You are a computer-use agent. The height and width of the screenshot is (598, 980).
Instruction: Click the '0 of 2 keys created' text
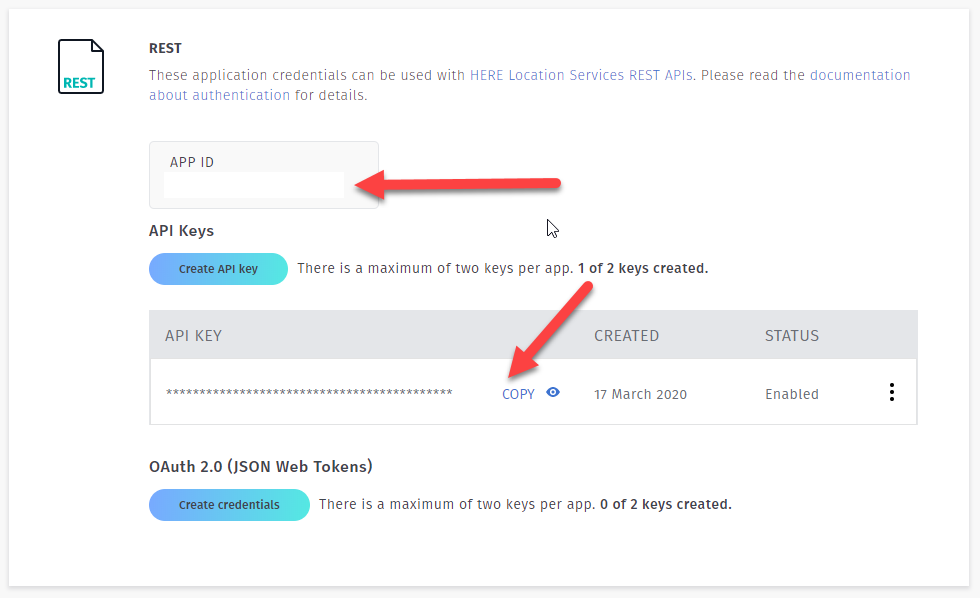click(x=665, y=505)
